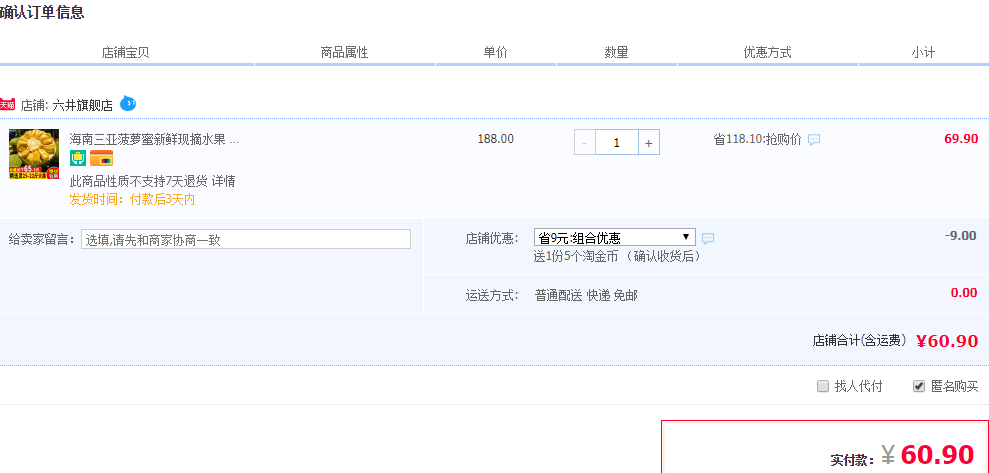Click the -9.00 store discount amount
The height and width of the screenshot is (473, 989).
(x=961, y=235)
